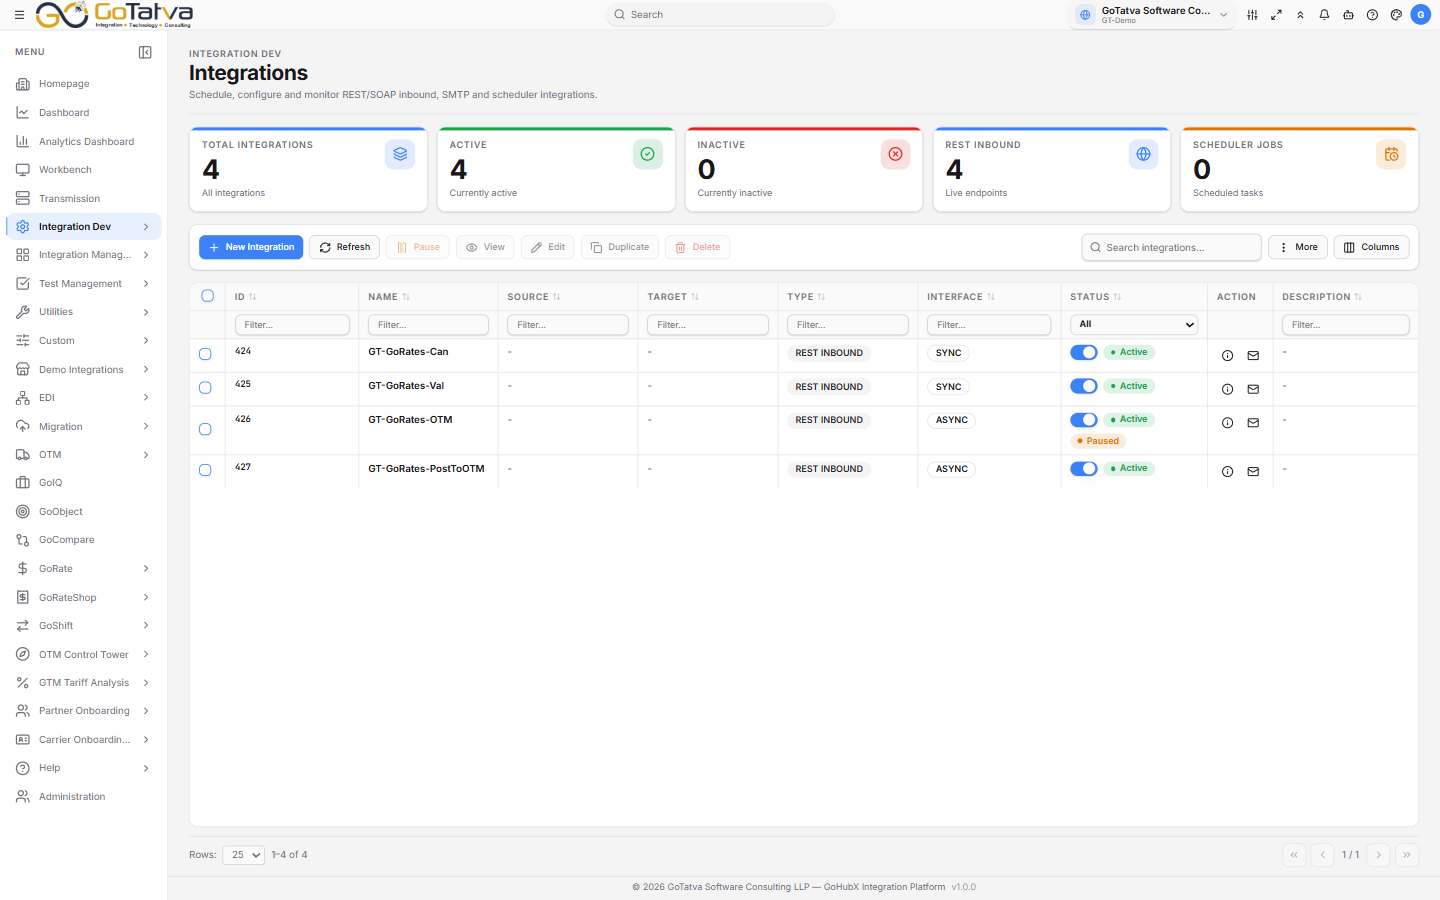Expand the Test Management sidebar item
This screenshot has width=1440, height=900.
pos(84,284)
